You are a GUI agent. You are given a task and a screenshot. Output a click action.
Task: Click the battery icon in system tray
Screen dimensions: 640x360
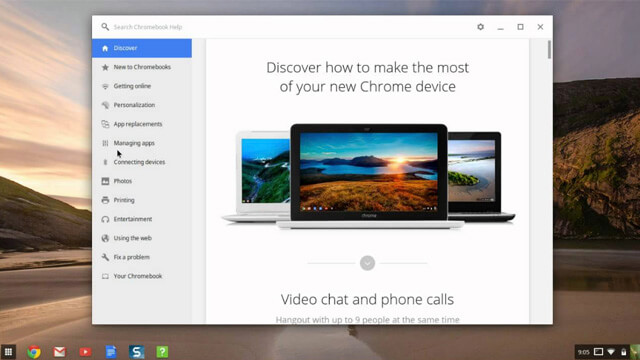(624, 352)
